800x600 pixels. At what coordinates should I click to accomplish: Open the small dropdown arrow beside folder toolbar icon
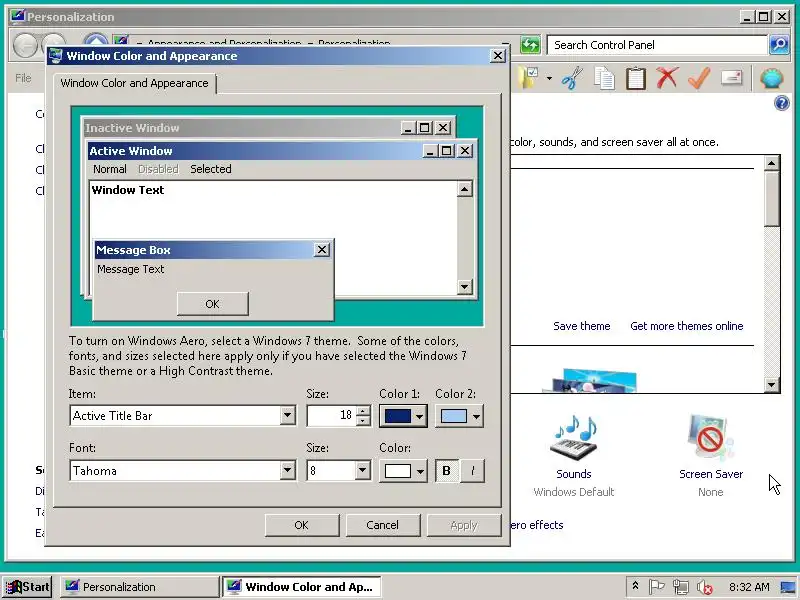click(549, 79)
